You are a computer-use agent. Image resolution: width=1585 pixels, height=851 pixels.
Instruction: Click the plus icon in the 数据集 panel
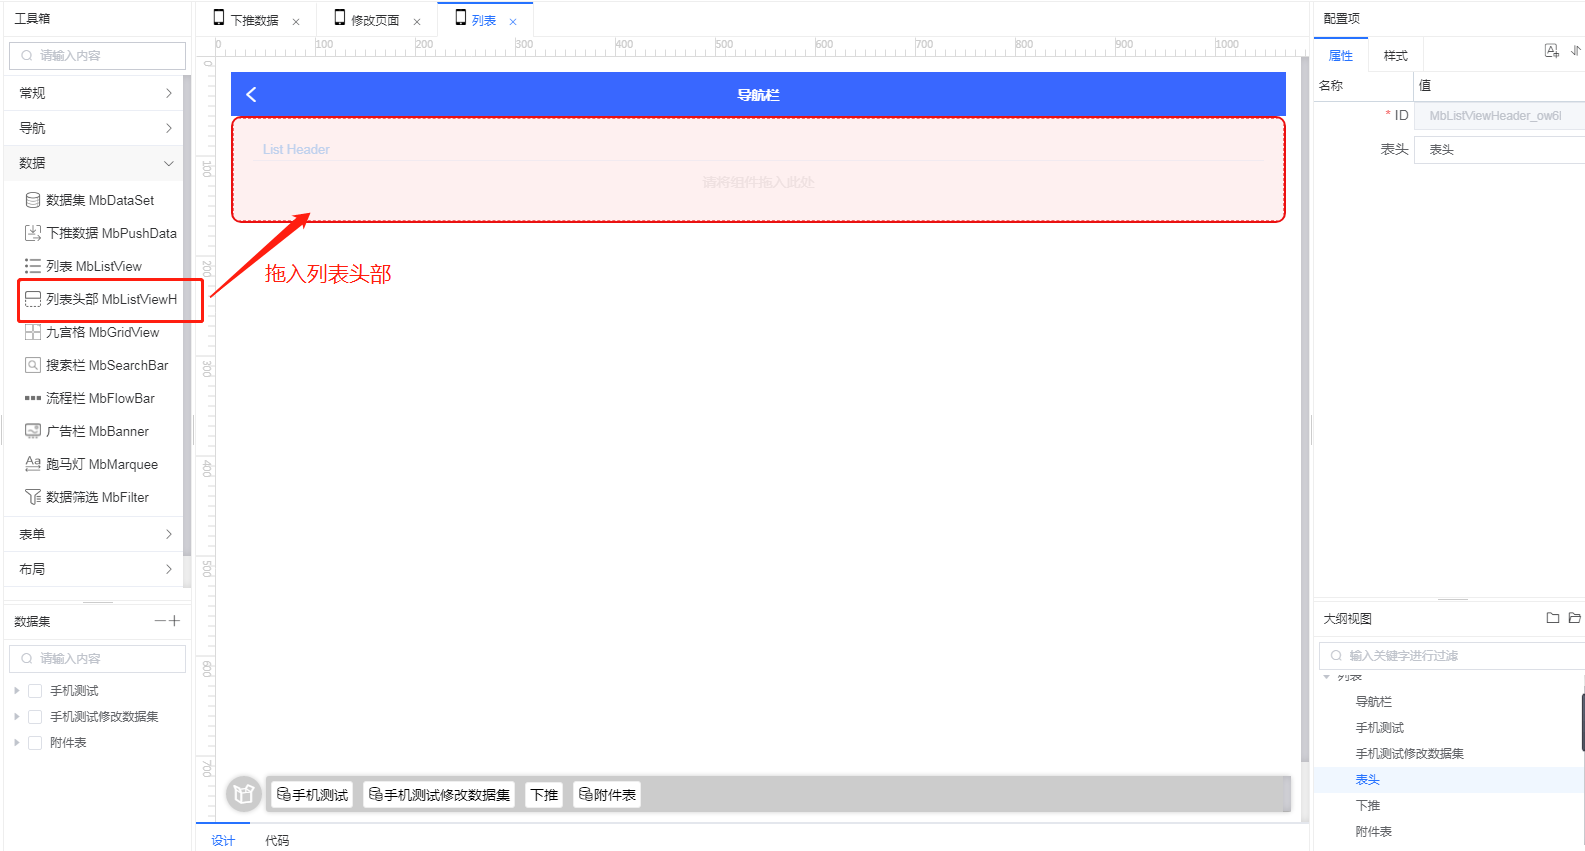[175, 621]
